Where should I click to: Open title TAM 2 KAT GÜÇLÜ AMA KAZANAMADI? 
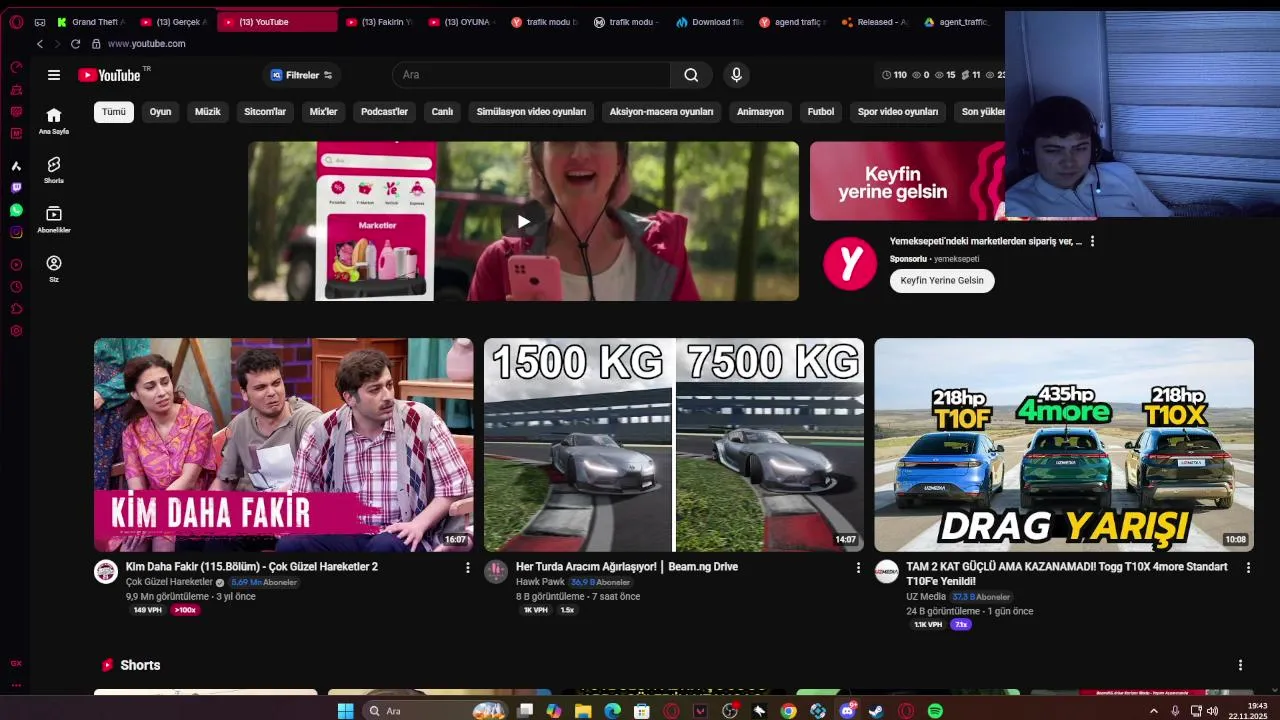coord(1067,574)
